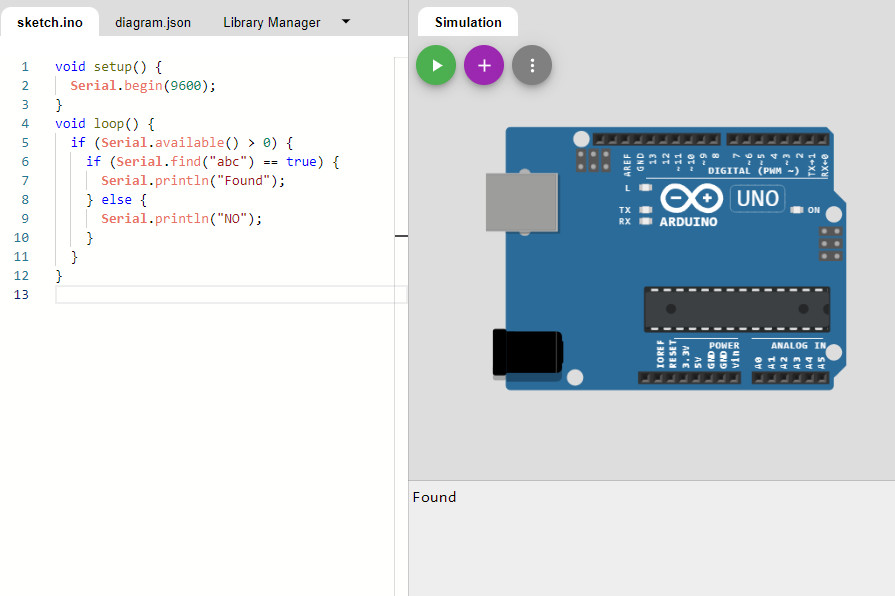Click the power pin header strip
This screenshot has width=895, height=596.
tap(690, 378)
